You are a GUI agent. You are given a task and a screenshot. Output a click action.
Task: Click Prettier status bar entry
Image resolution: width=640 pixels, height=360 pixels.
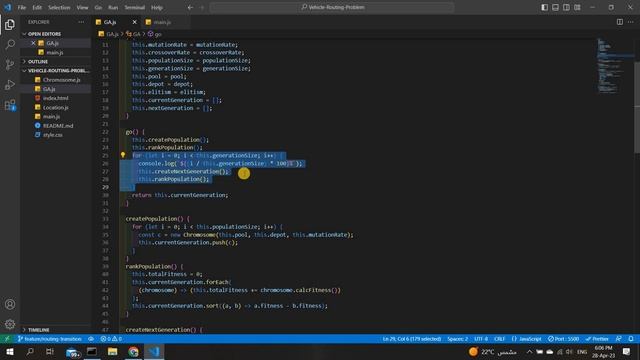(x=597, y=339)
